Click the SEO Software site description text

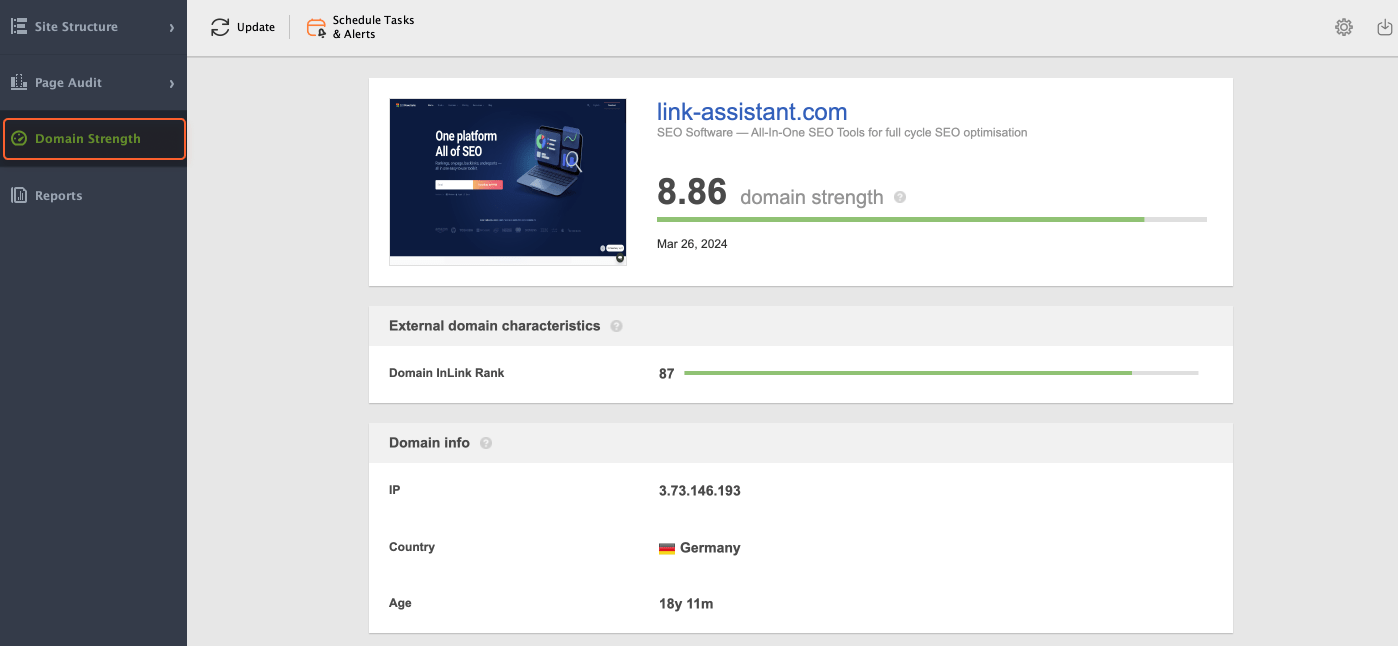(x=842, y=132)
